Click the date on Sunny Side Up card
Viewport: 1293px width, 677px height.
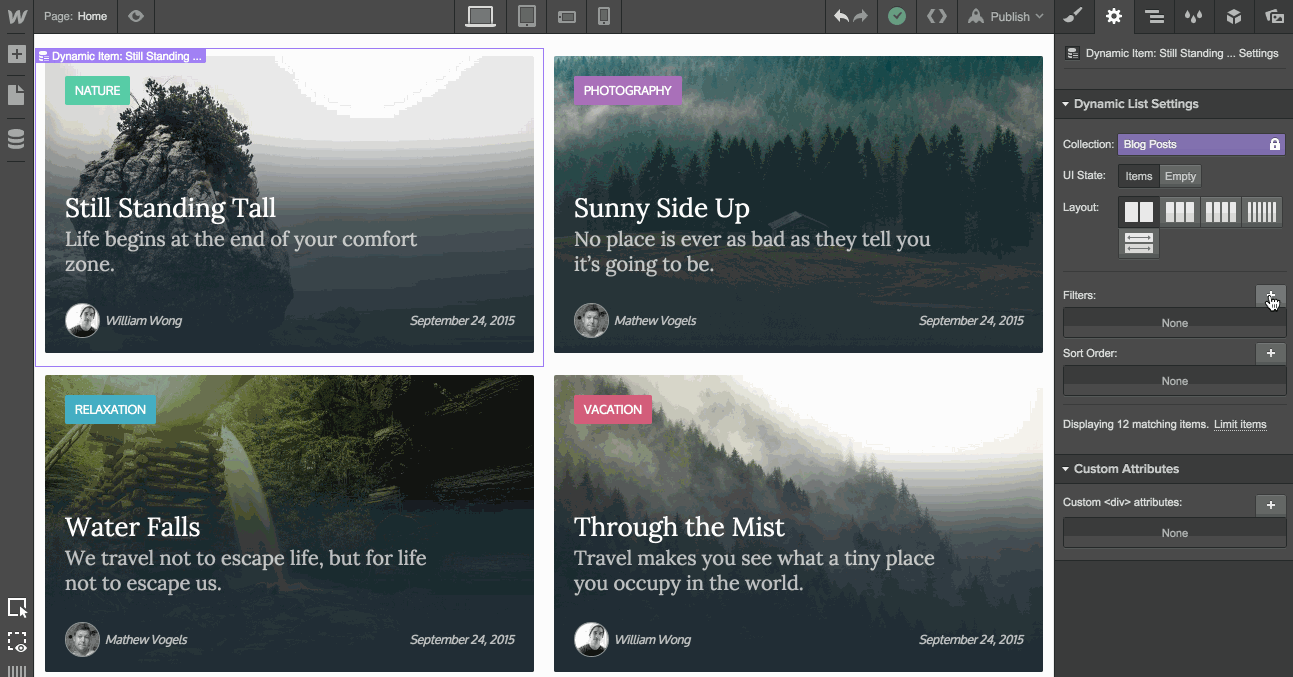[x=971, y=321]
